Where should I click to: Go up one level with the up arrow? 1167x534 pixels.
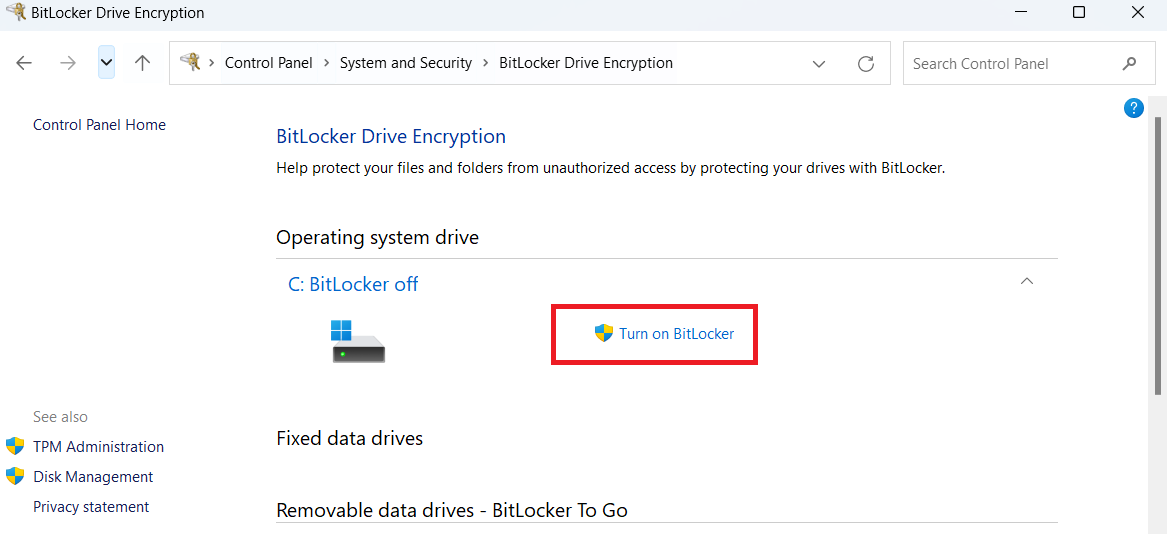[142, 63]
